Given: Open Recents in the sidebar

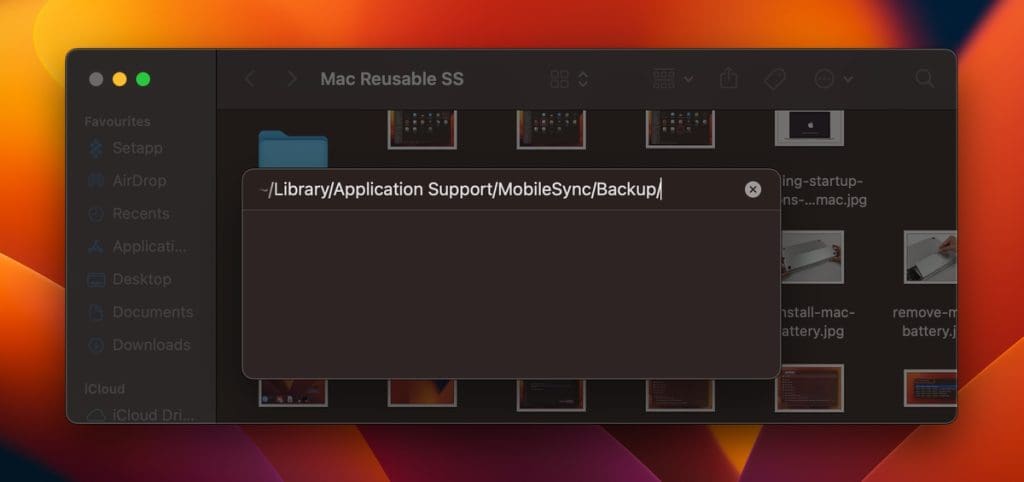Looking at the screenshot, I should [141, 214].
